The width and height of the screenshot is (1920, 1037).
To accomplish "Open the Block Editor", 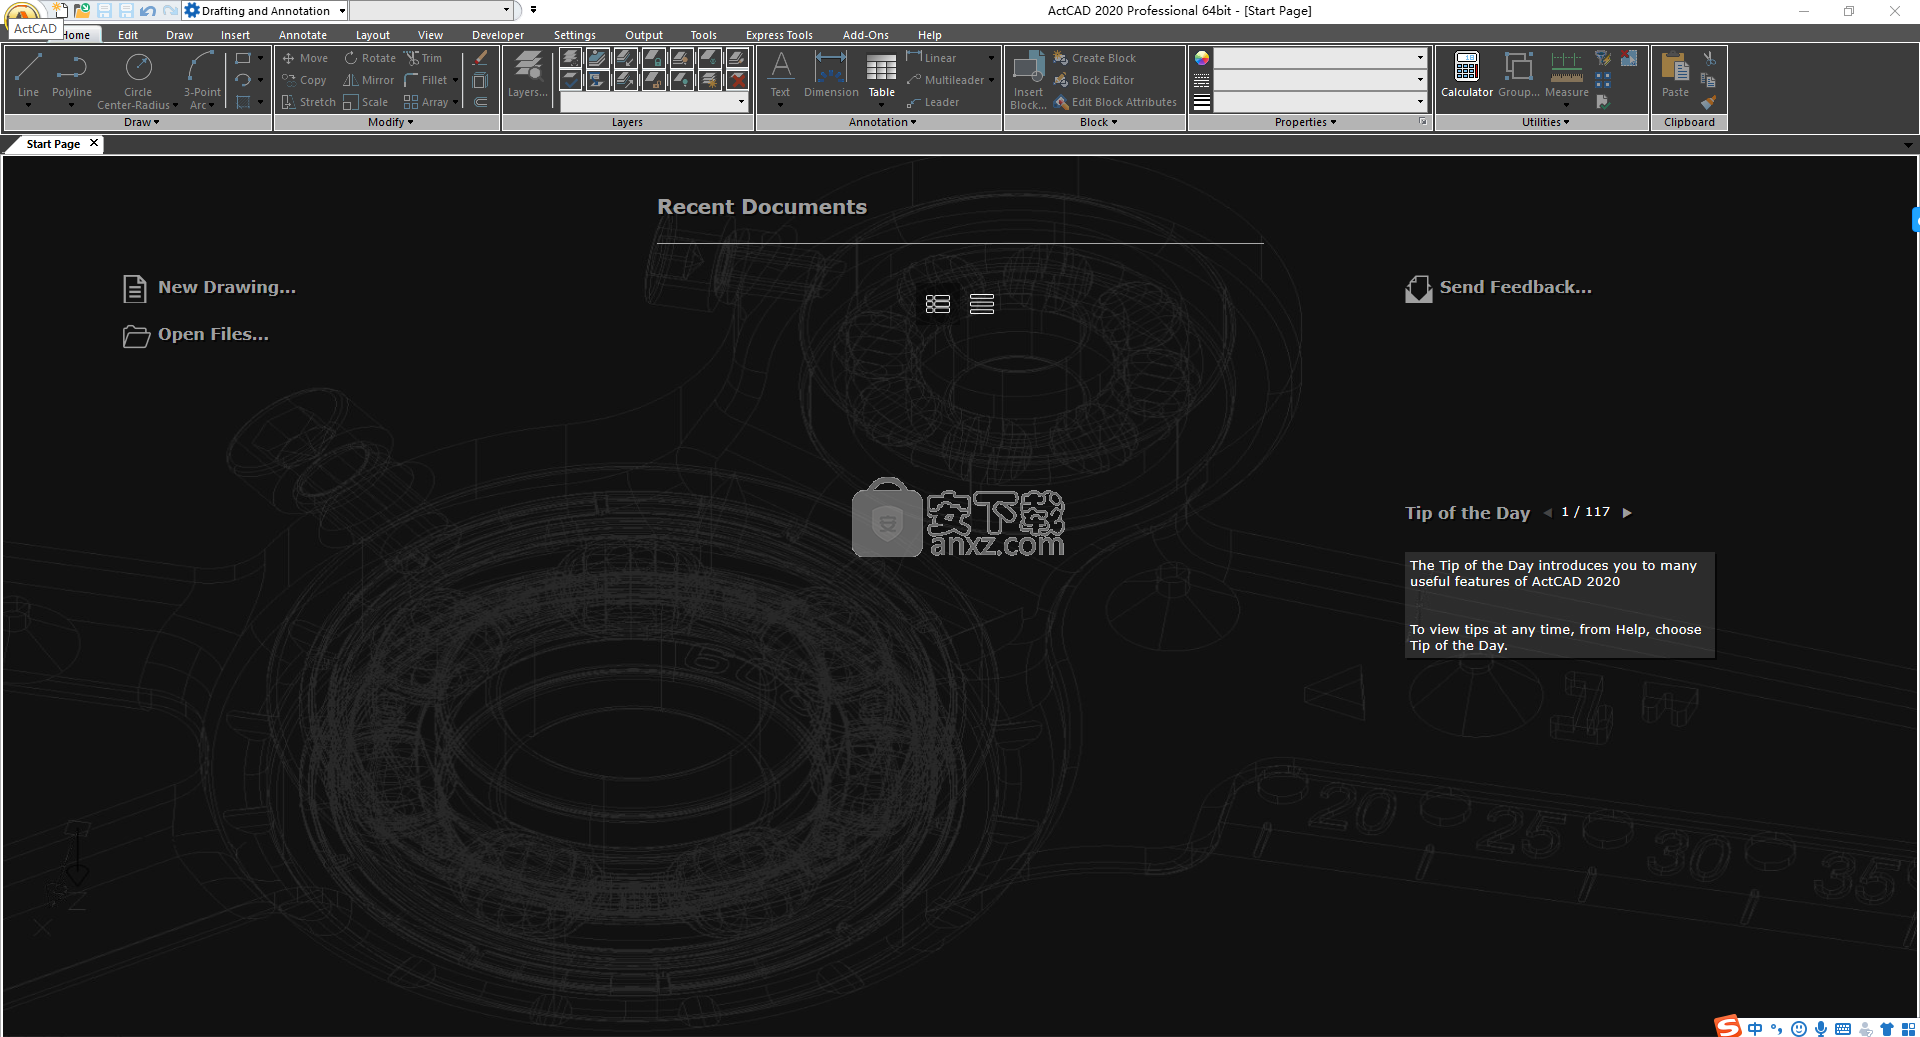I will click(1094, 80).
